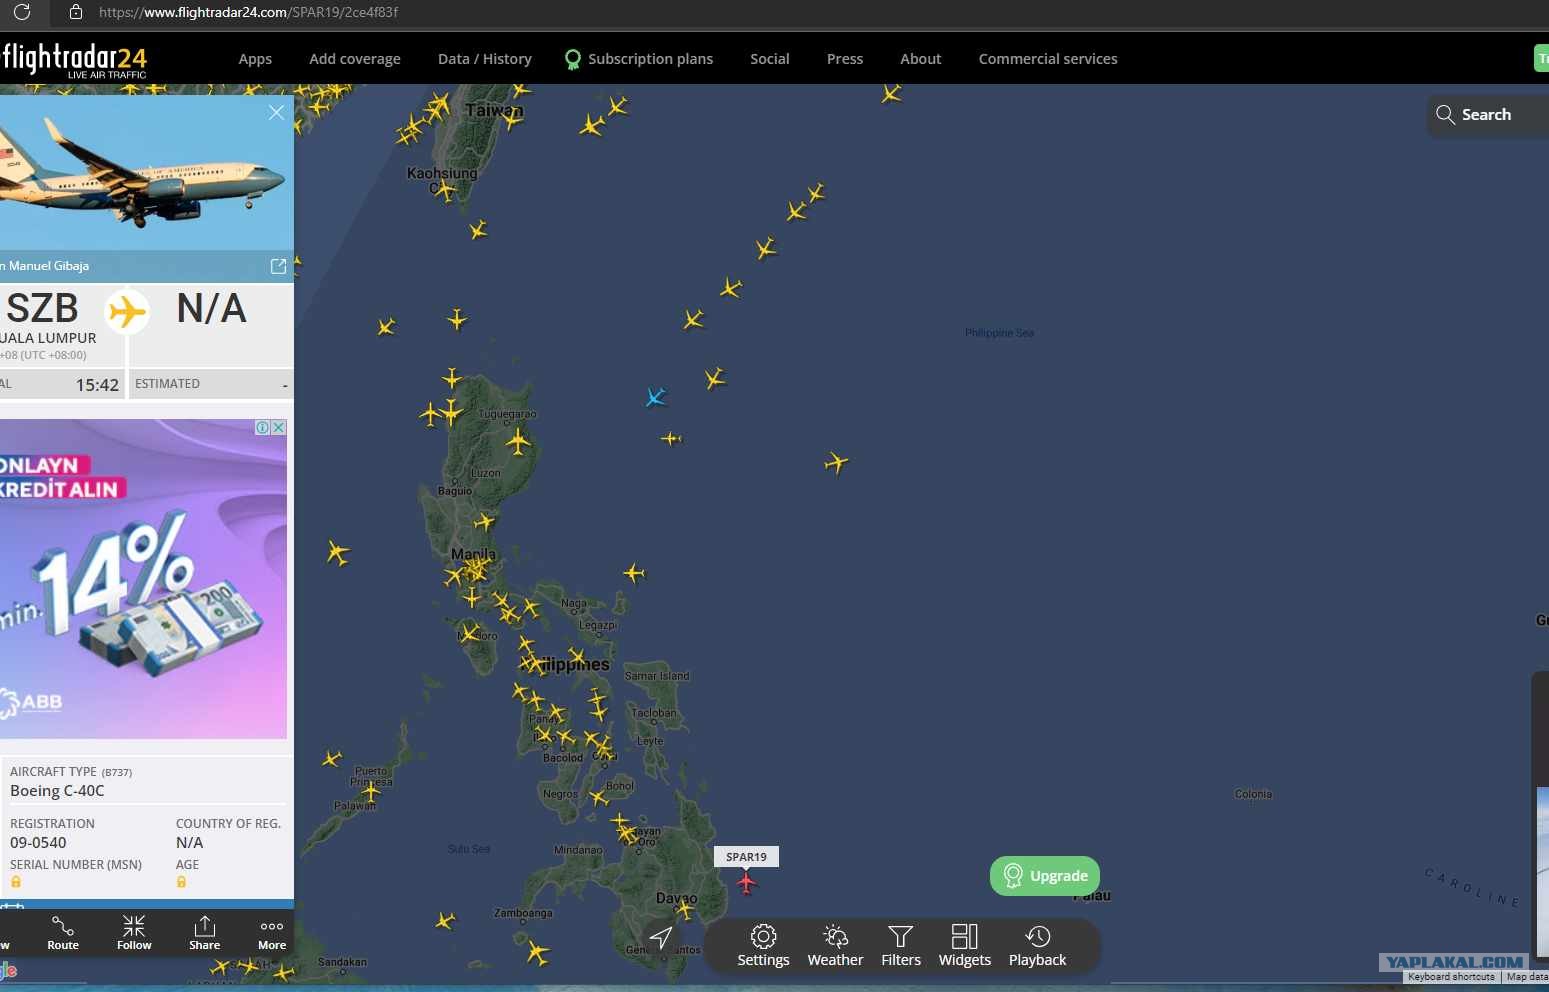Click the locked Age padlock

pos(181,882)
